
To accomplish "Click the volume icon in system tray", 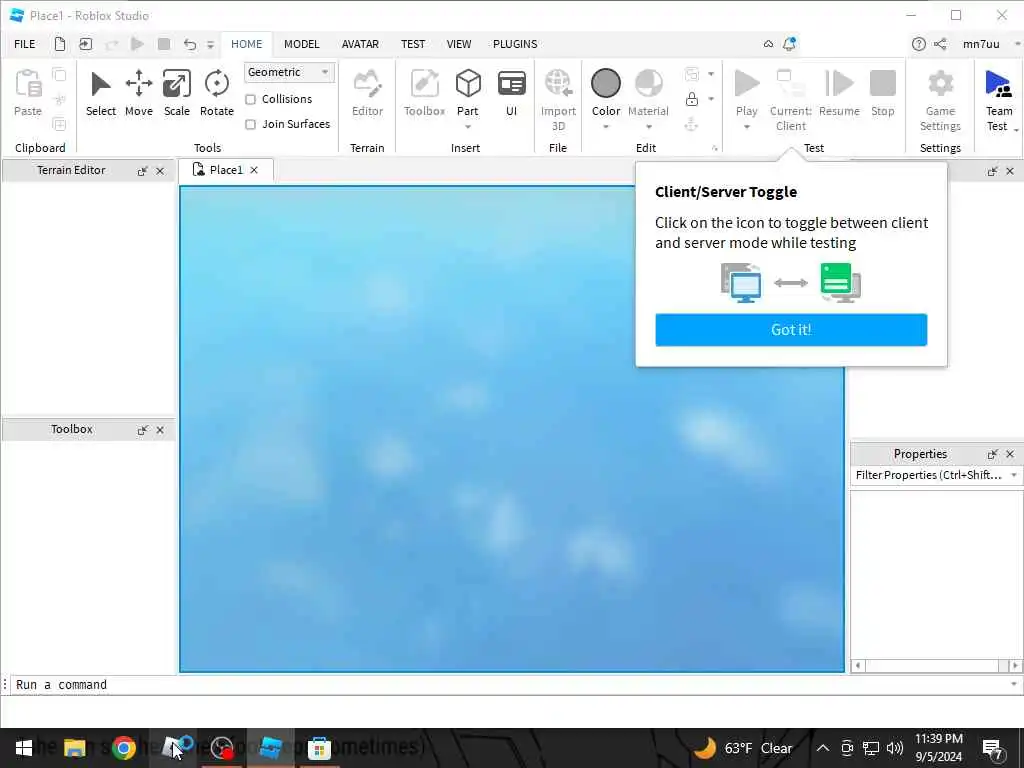I will pos(895,748).
